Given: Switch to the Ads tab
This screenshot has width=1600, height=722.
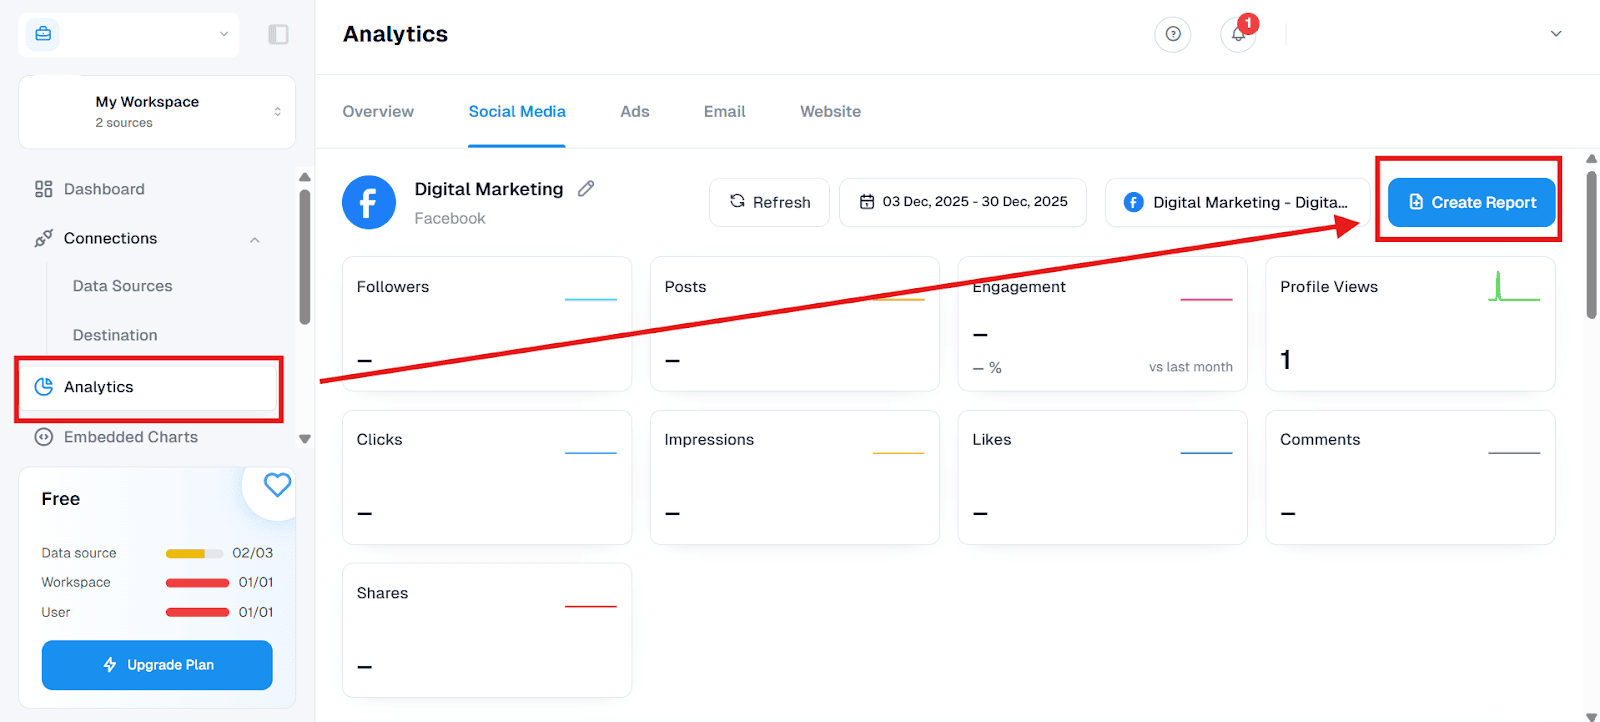Looking at the screenshot, I should tap(634, 112).
